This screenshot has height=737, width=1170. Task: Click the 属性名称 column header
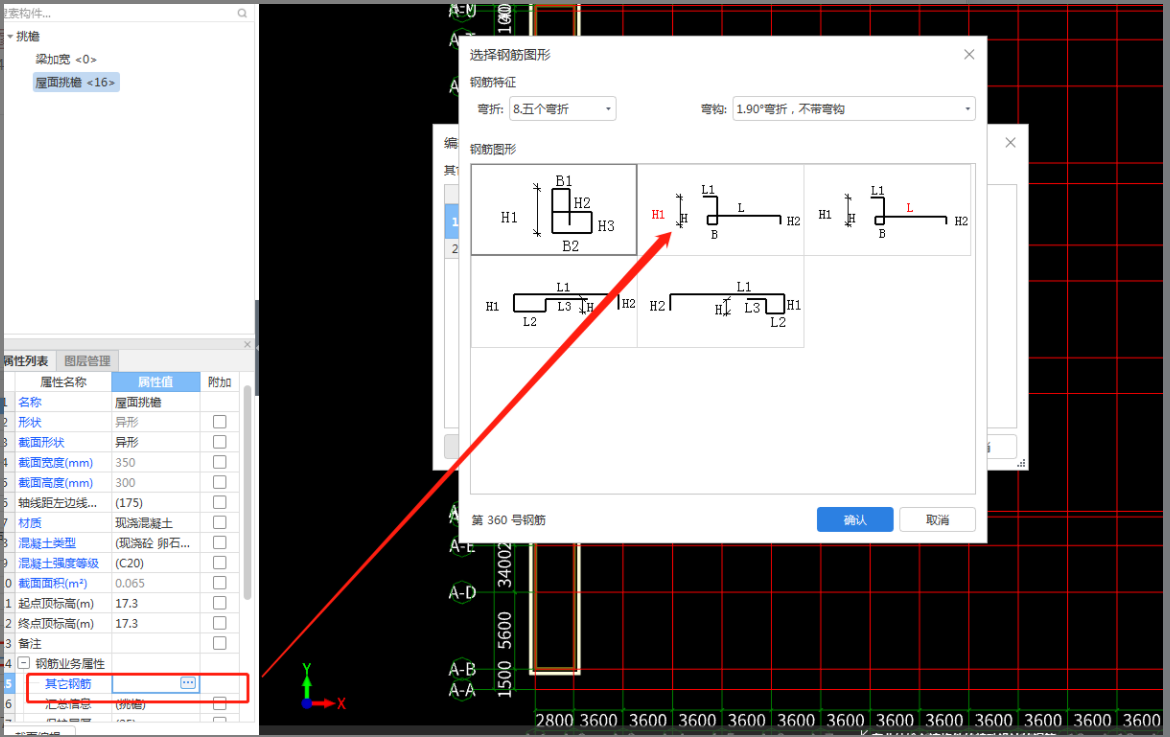pyautogui.click(x=63, y=382)
